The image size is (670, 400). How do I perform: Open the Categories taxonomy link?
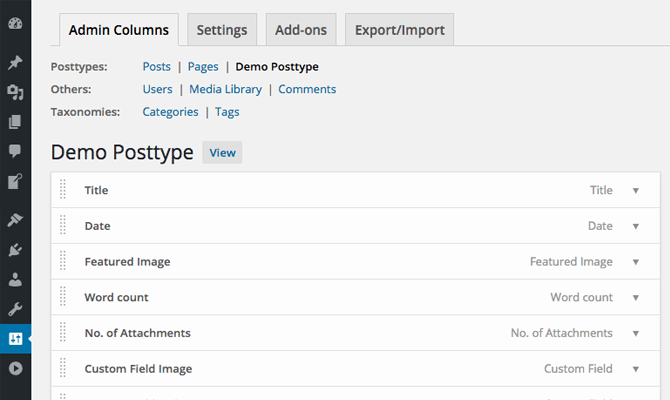pyautogui.click(x=170, y=112)
